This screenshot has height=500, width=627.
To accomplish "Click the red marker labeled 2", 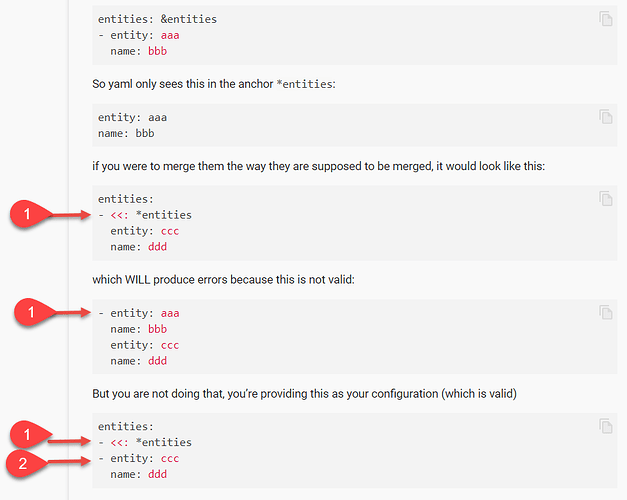I will coord(24,464).
